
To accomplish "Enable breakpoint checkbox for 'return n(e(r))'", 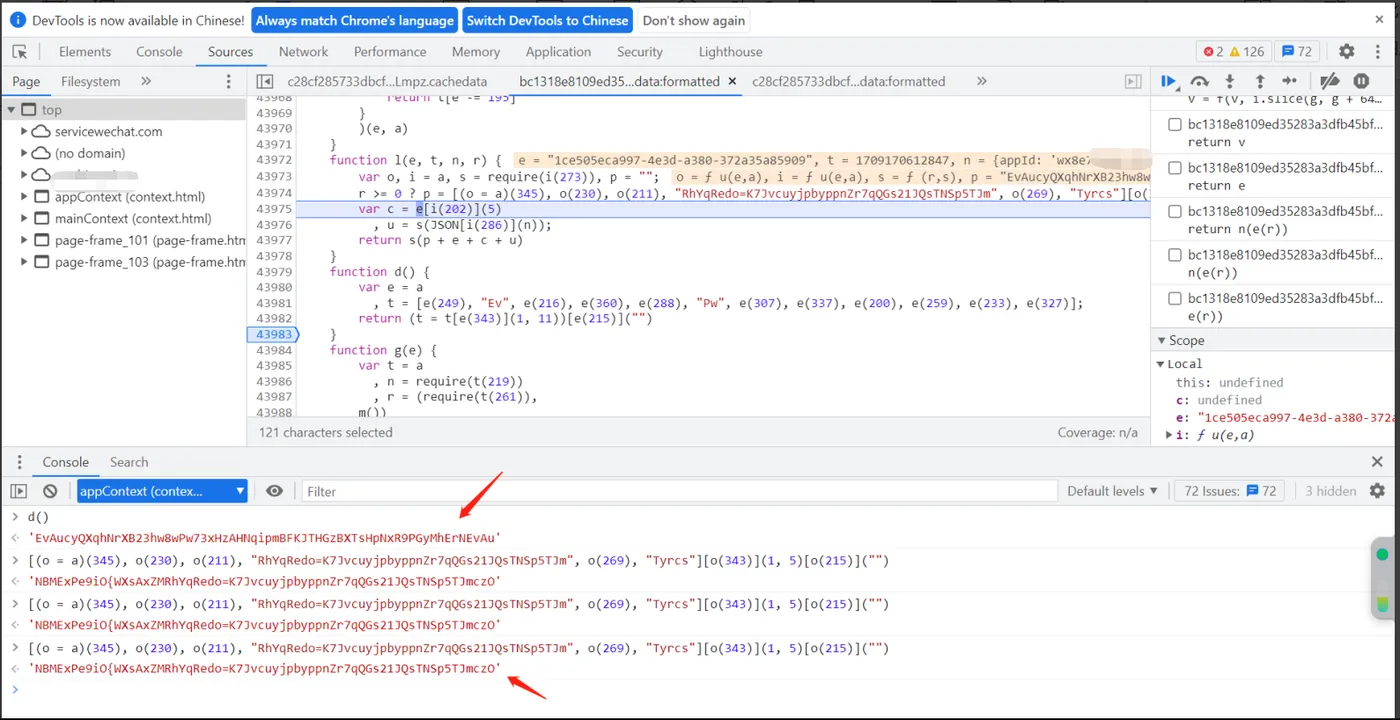I will click(x=1175, y=212).
